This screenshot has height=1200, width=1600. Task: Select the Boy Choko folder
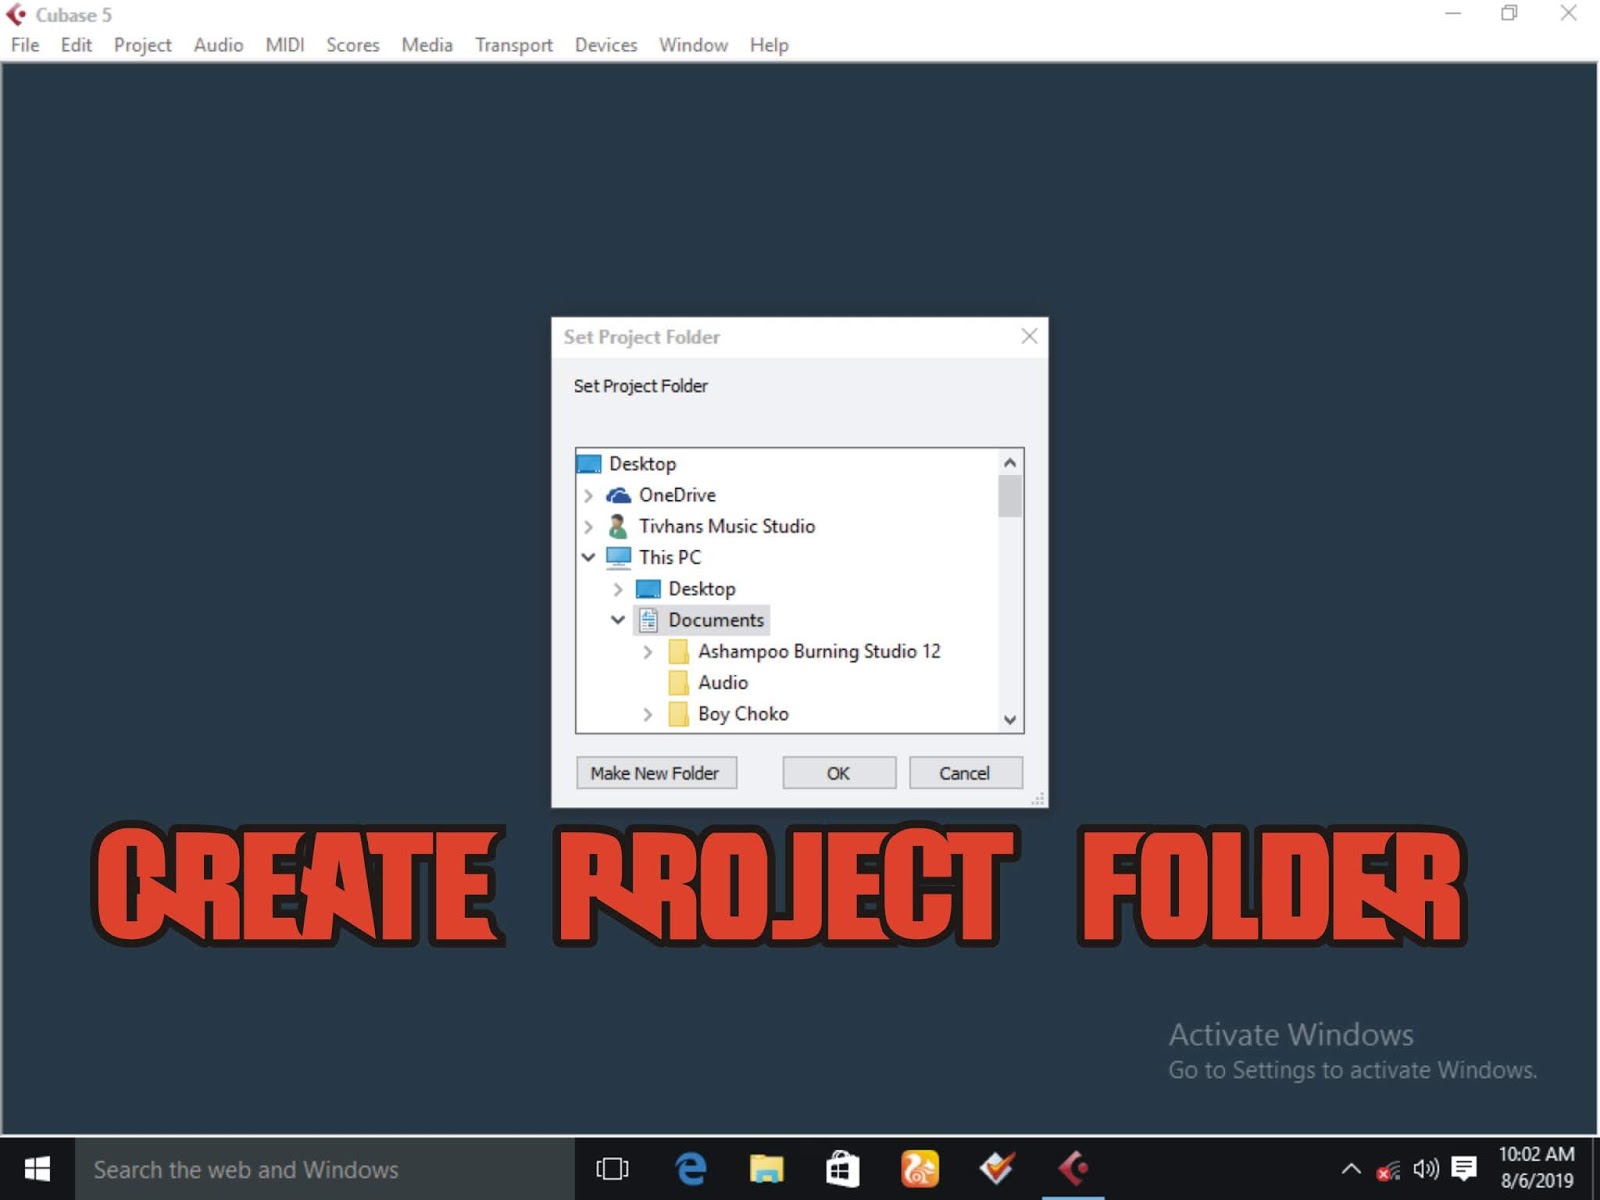(x=743, y=714)
